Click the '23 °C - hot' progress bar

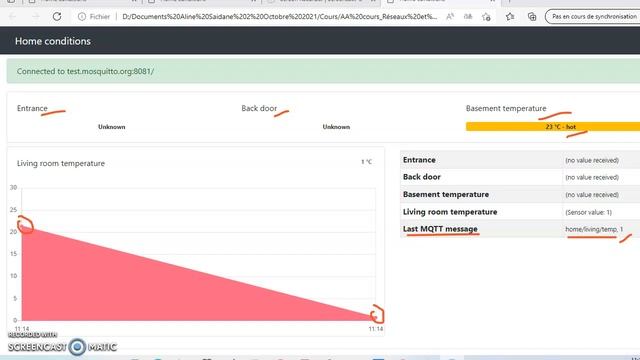(x=553, y=127)
